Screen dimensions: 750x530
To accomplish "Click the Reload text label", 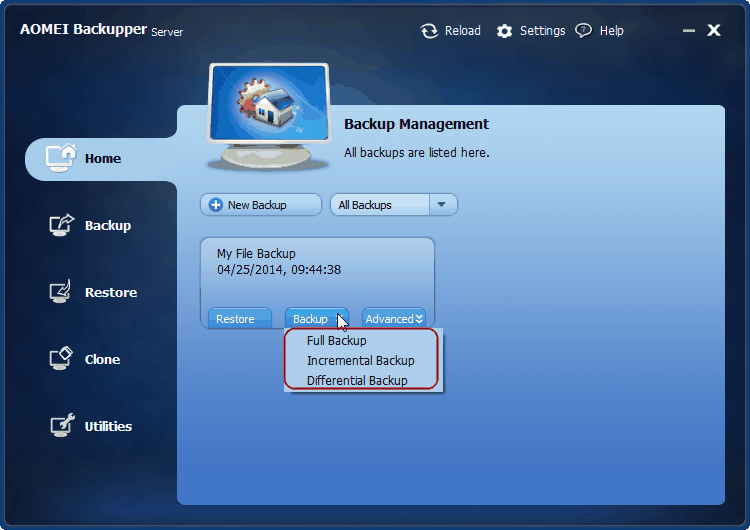I will pyautogui.click(x=463, y=31).
